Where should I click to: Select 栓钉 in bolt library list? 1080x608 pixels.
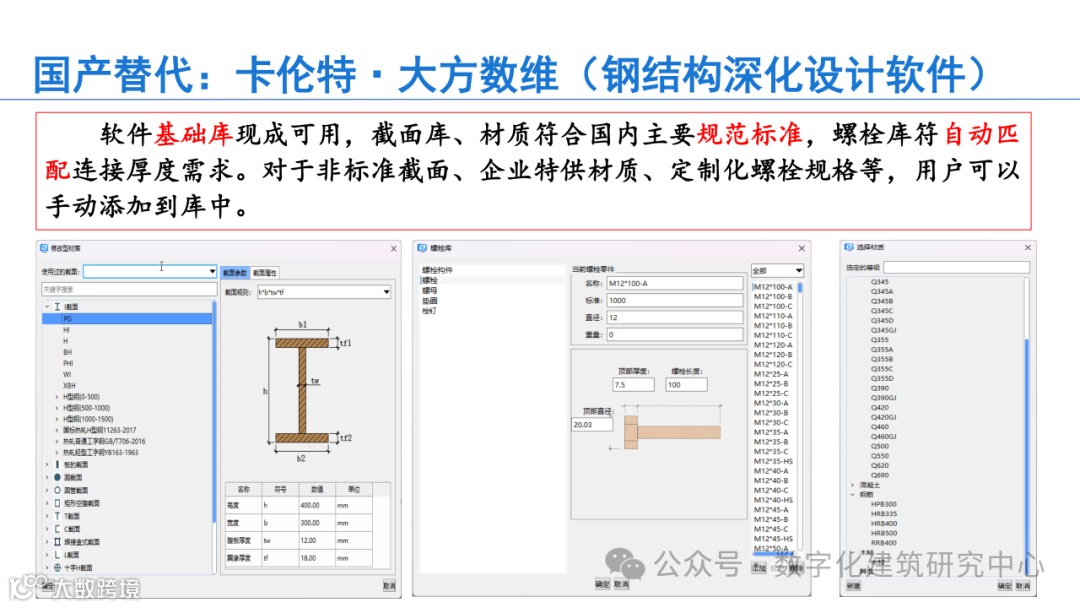pyautogui.click(x=430, y=311)
